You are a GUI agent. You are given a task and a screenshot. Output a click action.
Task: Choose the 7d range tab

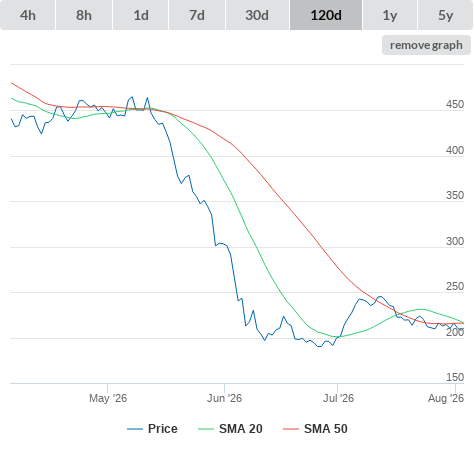tap(197, 15)
